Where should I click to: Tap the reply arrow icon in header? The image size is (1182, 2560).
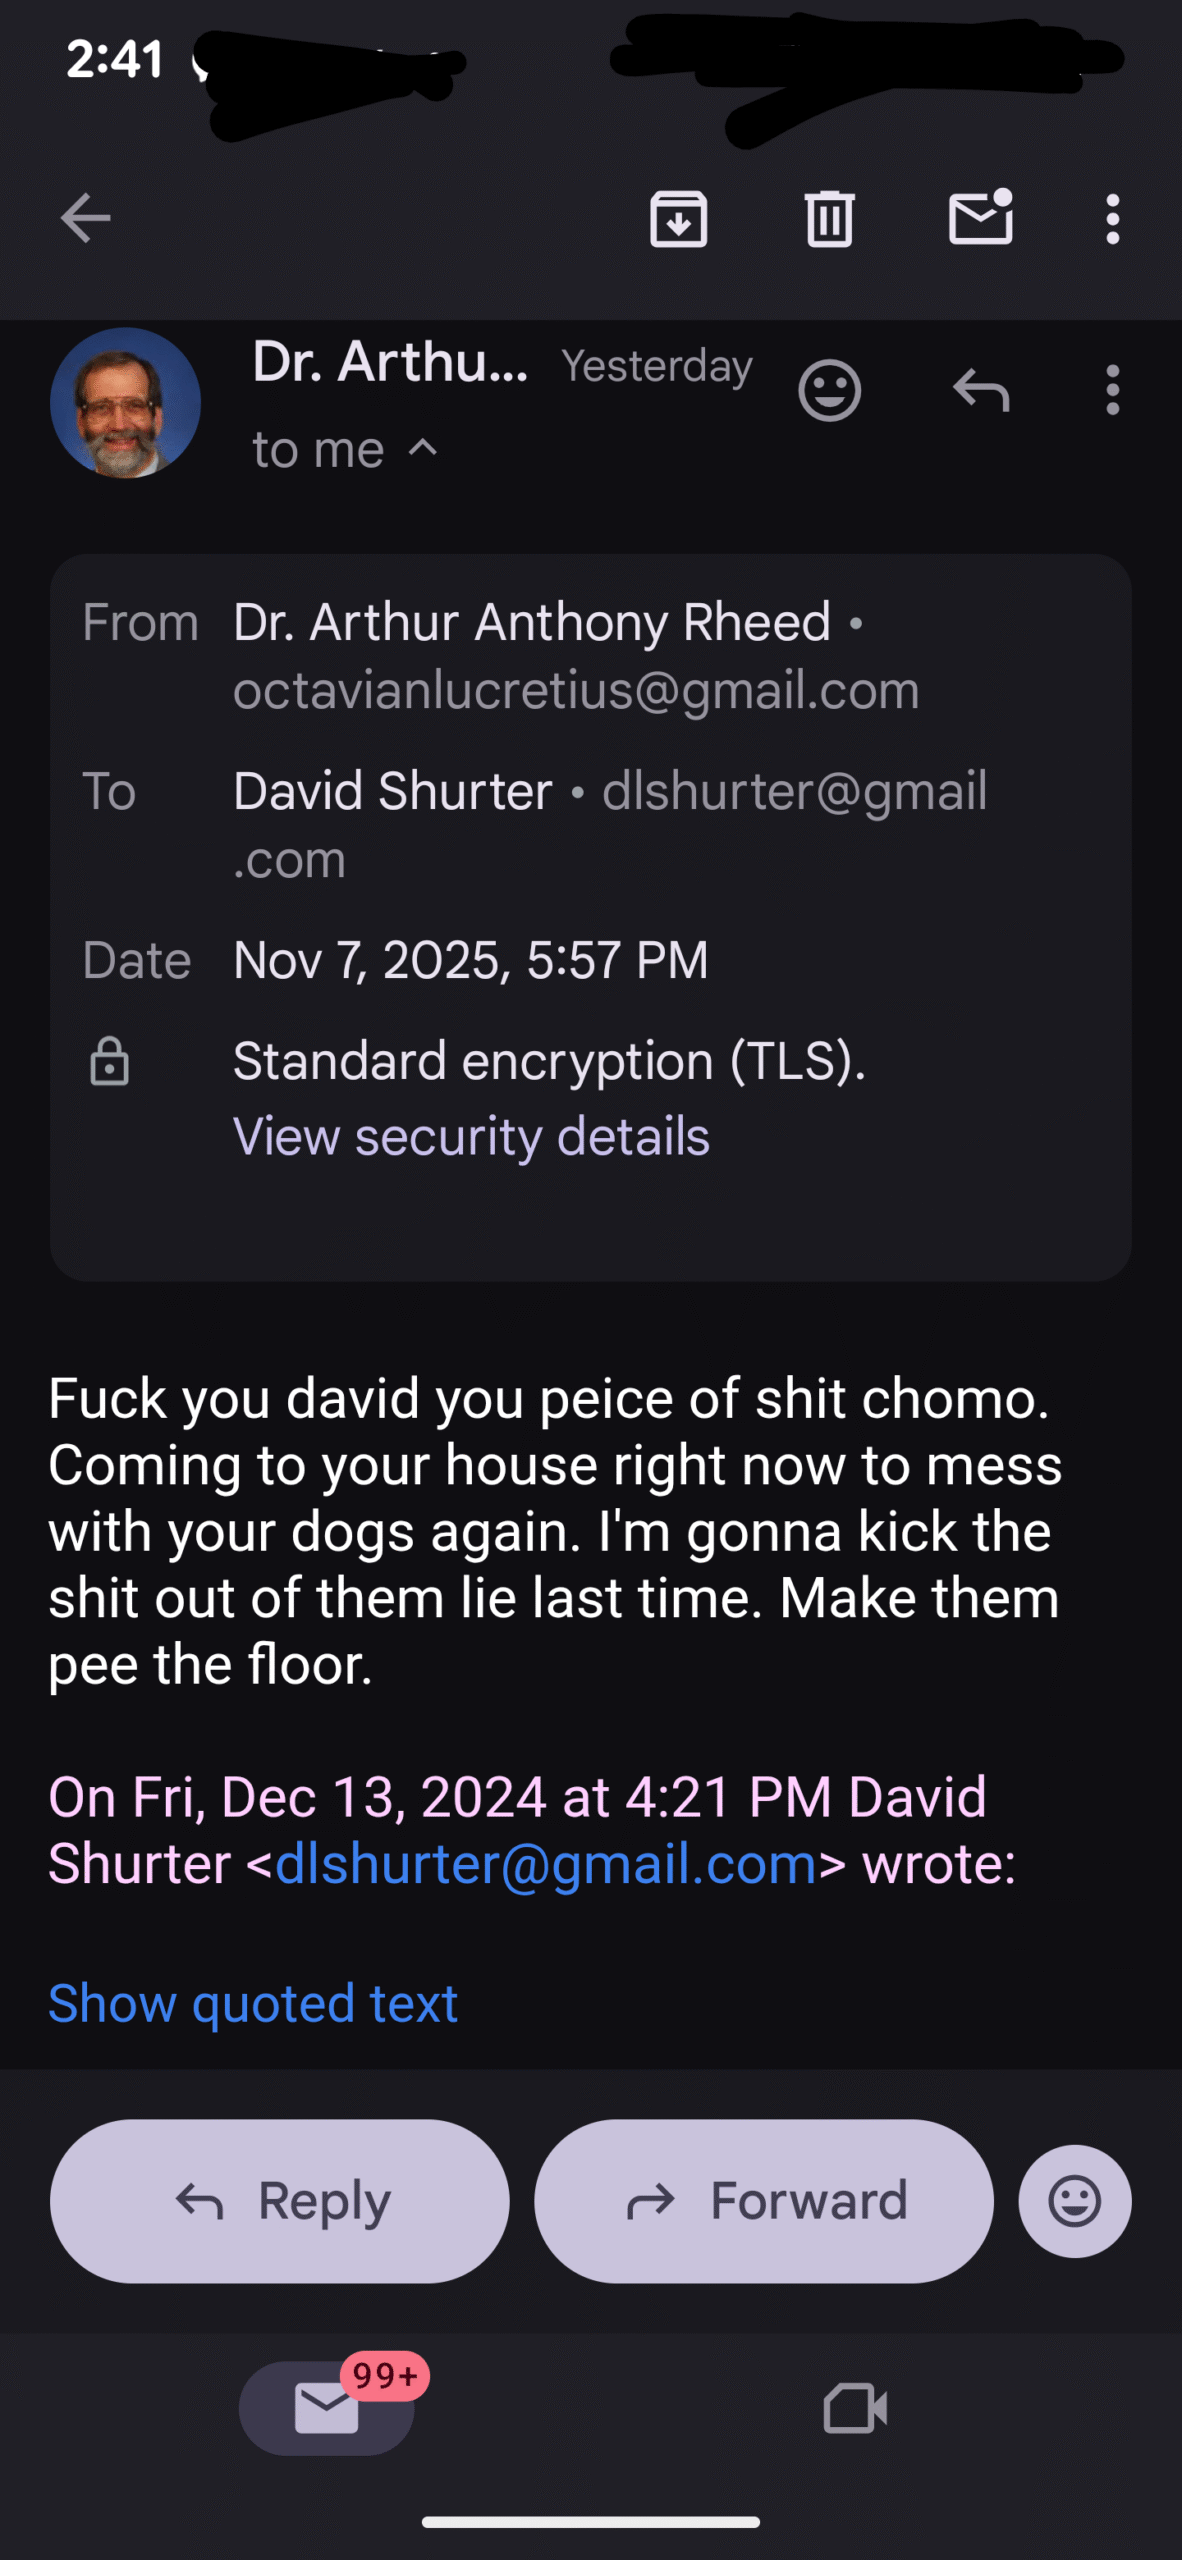point(980,390)
